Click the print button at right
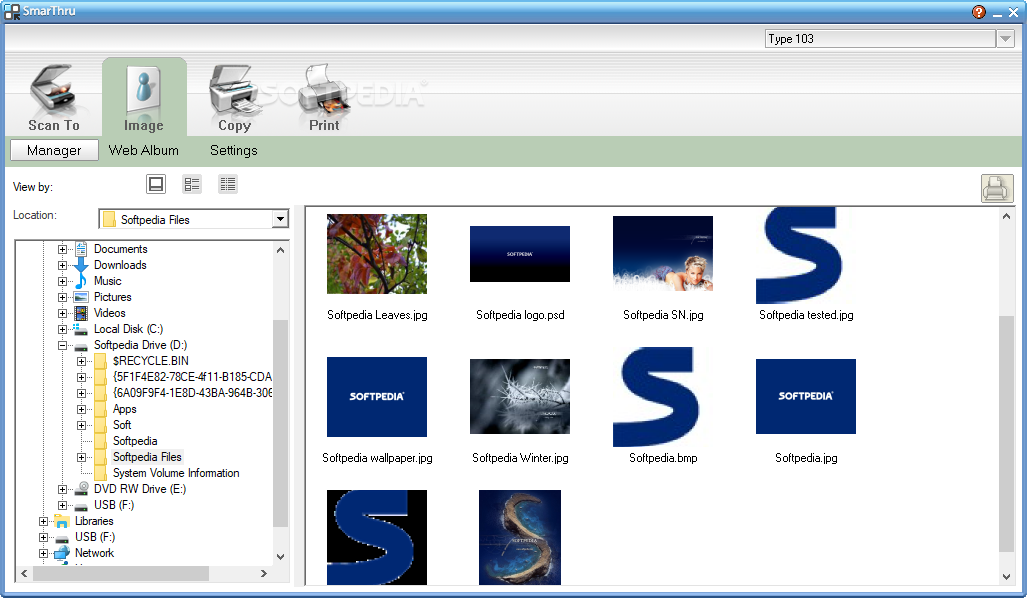 996,189
